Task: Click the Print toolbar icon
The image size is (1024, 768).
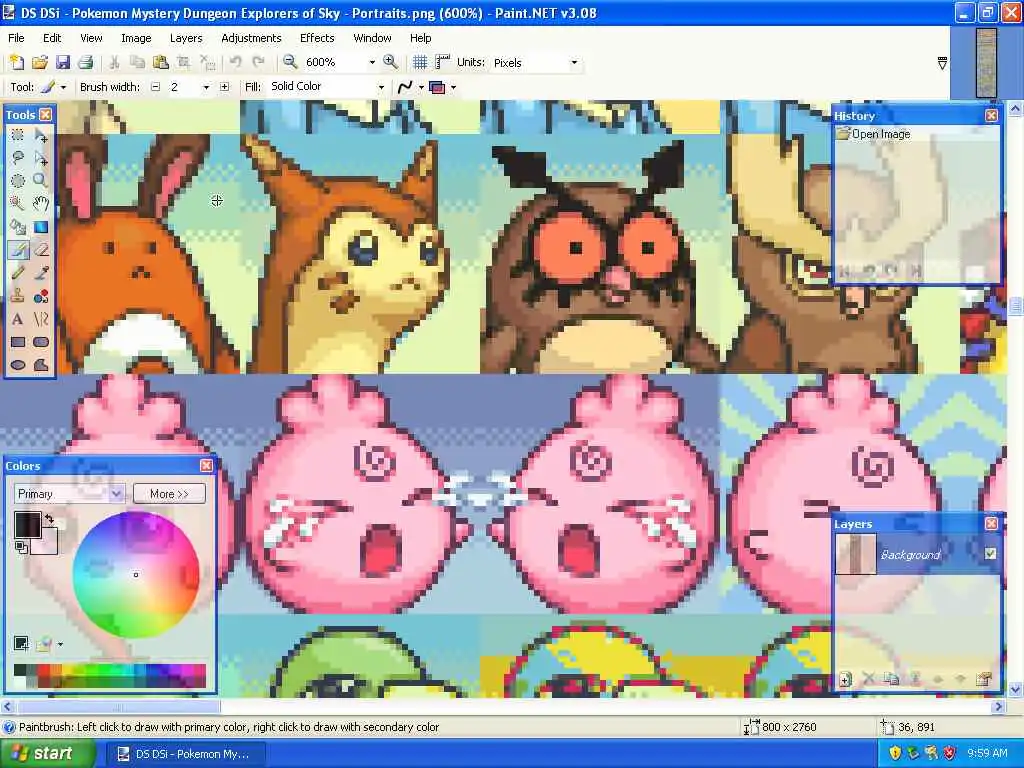Action: tap(86, 63)
